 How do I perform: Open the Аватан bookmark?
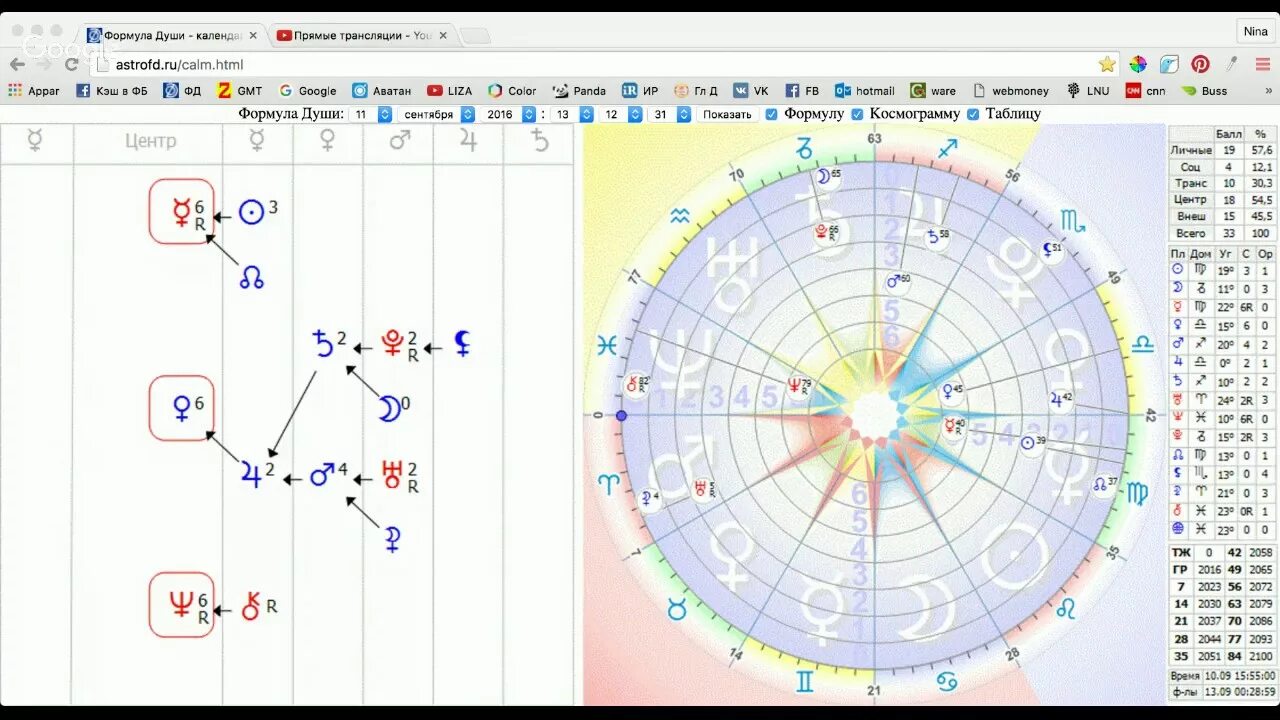point(382,90)
